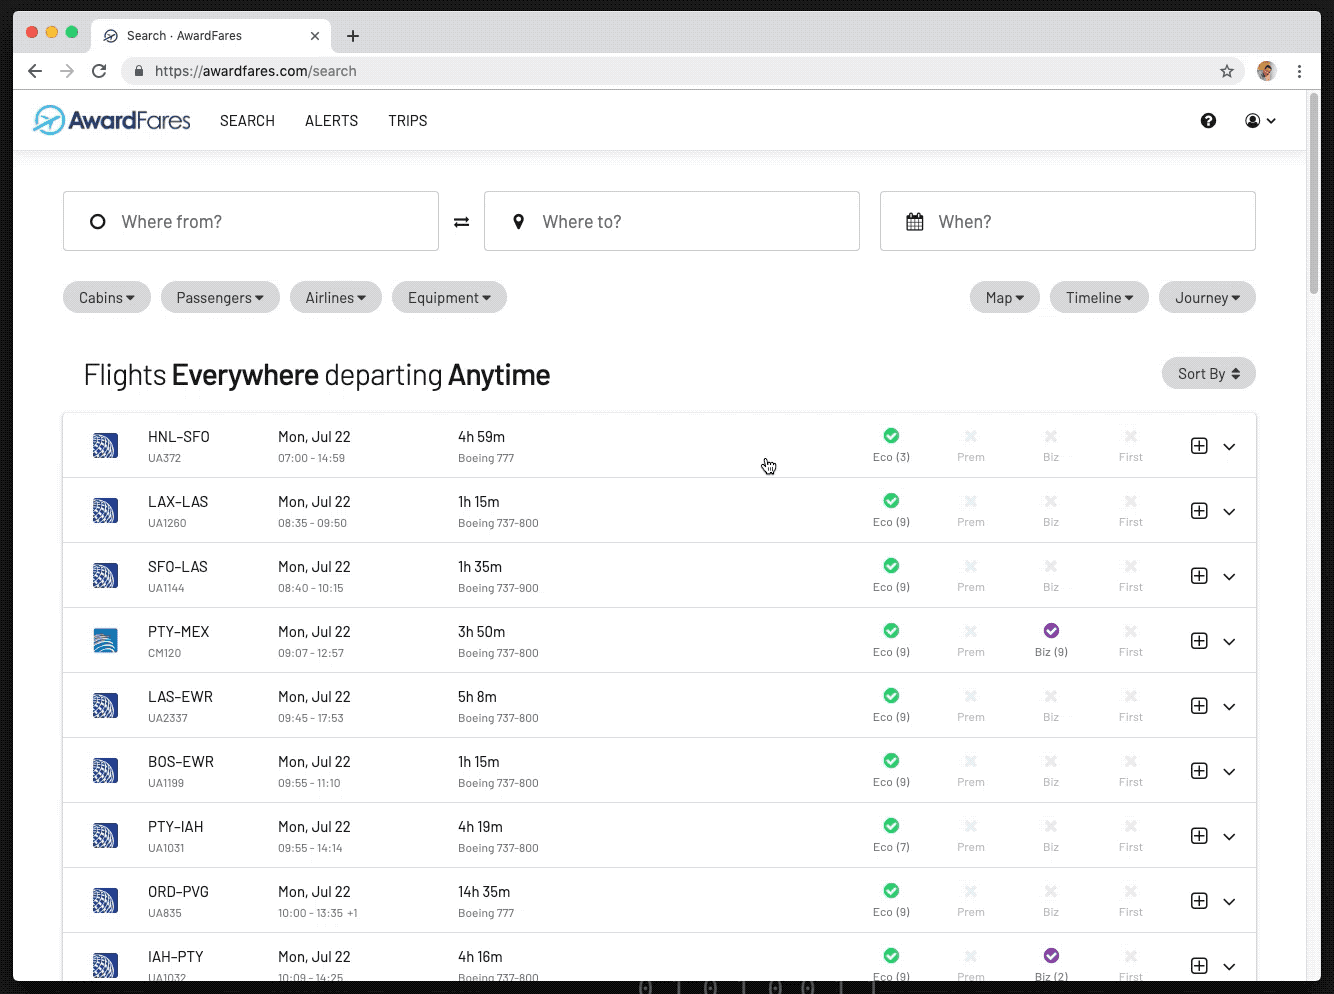Add PTY-MEX flight with plus icon
1334x994 pixels.
[1199, 641]
